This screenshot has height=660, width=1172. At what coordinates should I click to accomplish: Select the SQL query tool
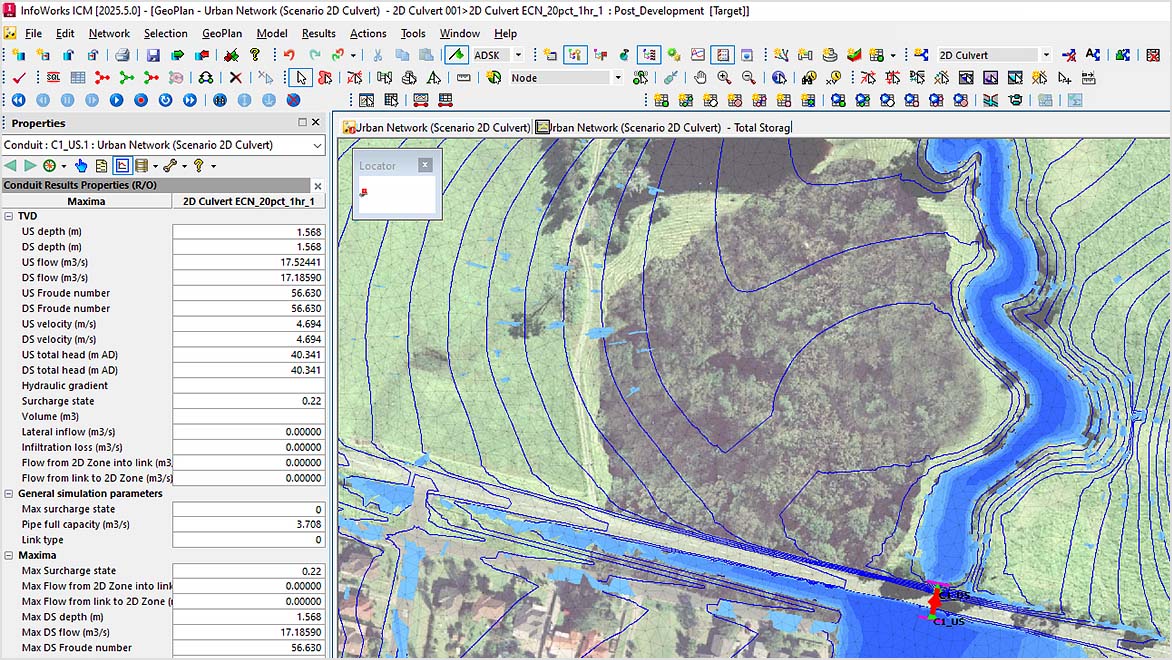(54, 77)
